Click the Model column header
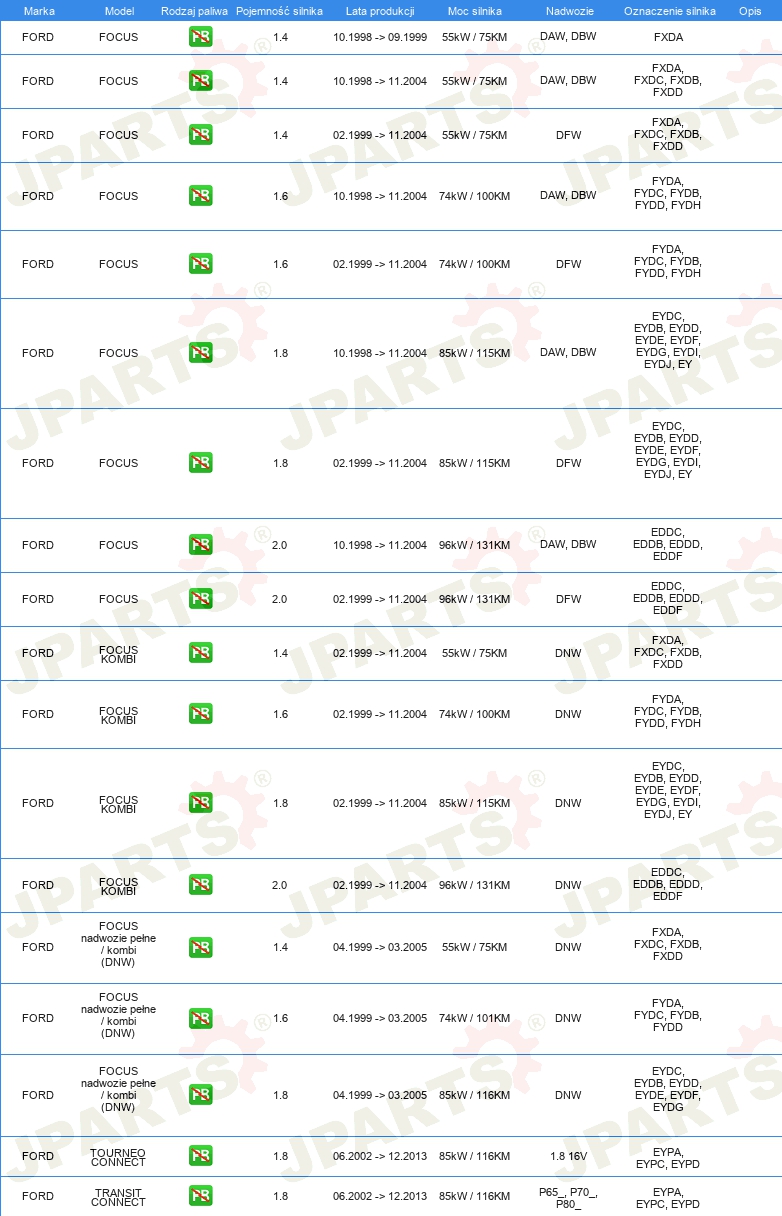Image resolution: width=782 pixels, height=1216 pixels. 119,11
